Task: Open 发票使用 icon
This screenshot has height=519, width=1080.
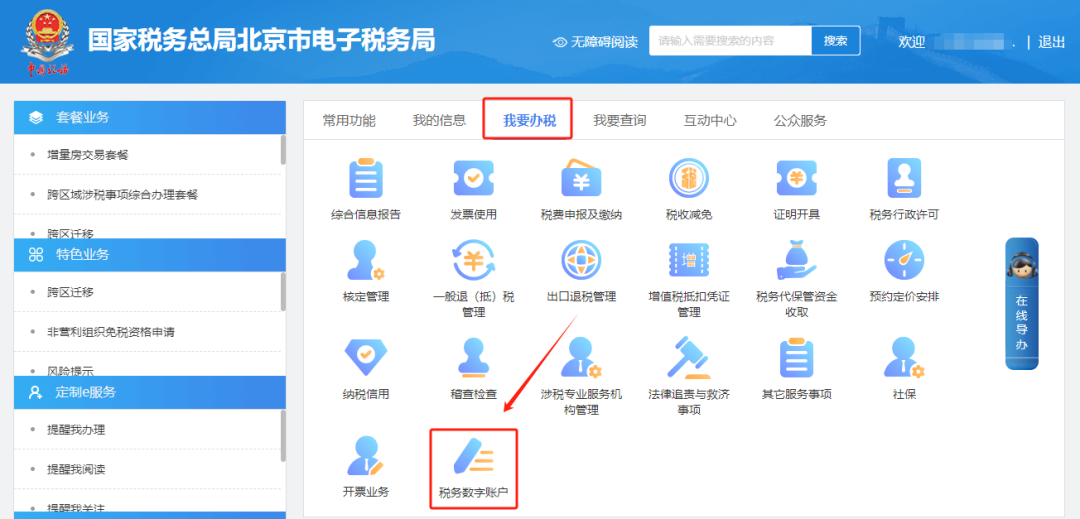Action: tap(473, 178)
